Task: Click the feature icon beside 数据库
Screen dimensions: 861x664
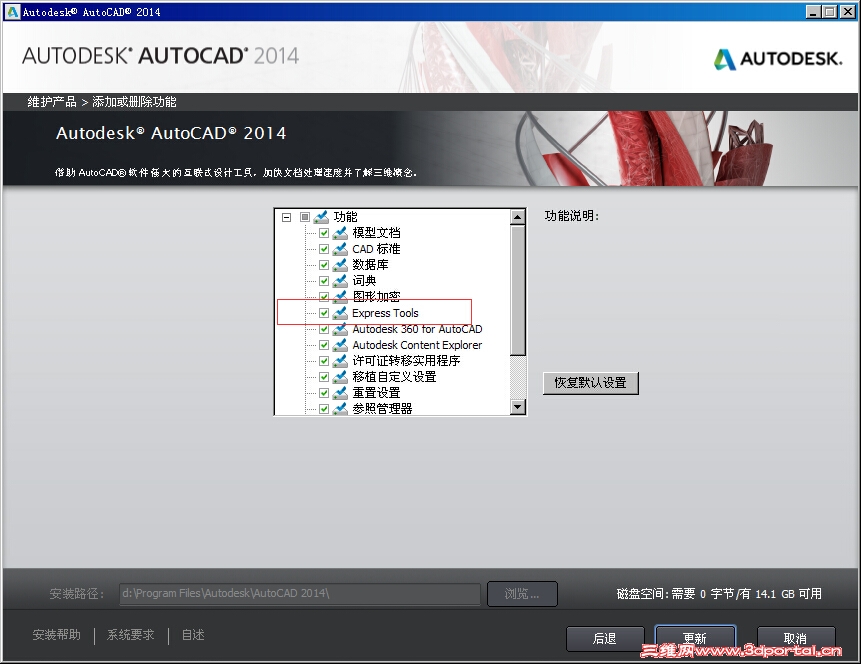Action: tap(340, 265)
